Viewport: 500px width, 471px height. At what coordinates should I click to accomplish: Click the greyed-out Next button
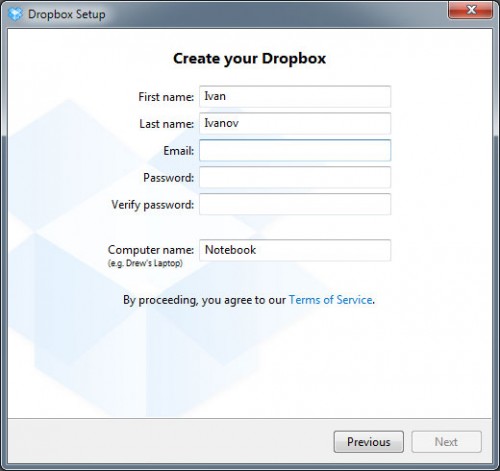[x=446, y=442]
